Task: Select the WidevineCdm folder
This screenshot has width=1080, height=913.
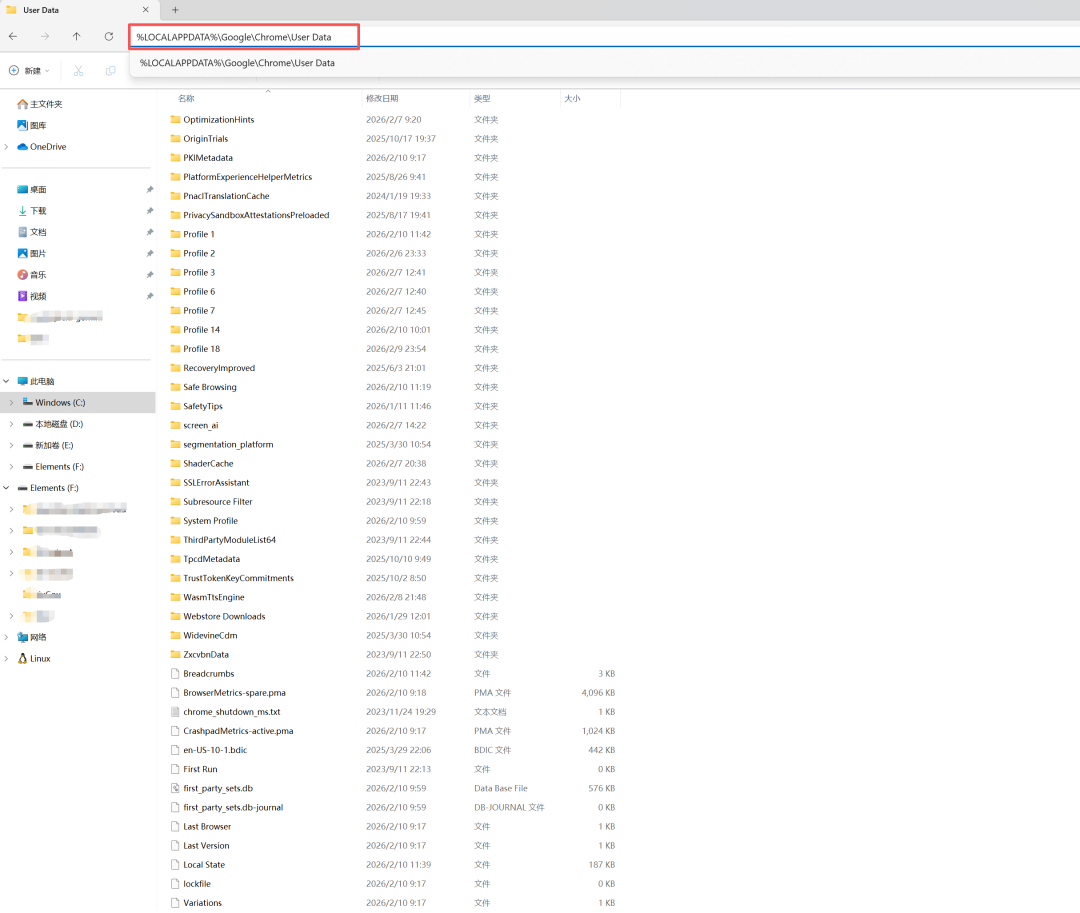Action: (211, 636)
